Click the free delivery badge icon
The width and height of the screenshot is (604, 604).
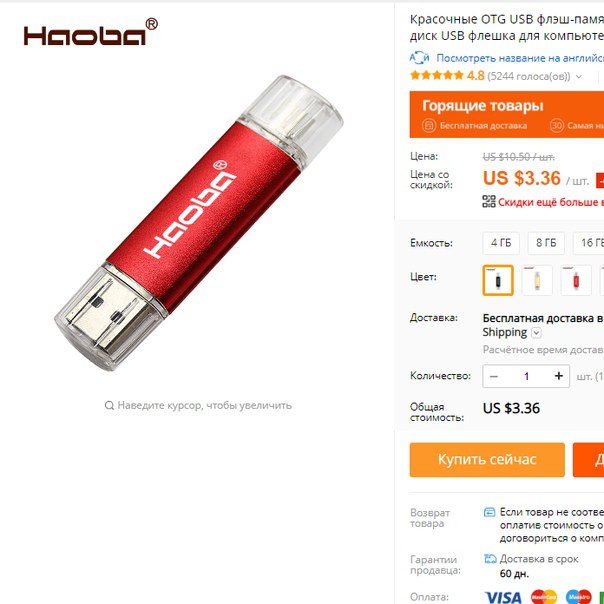[429, 126]
